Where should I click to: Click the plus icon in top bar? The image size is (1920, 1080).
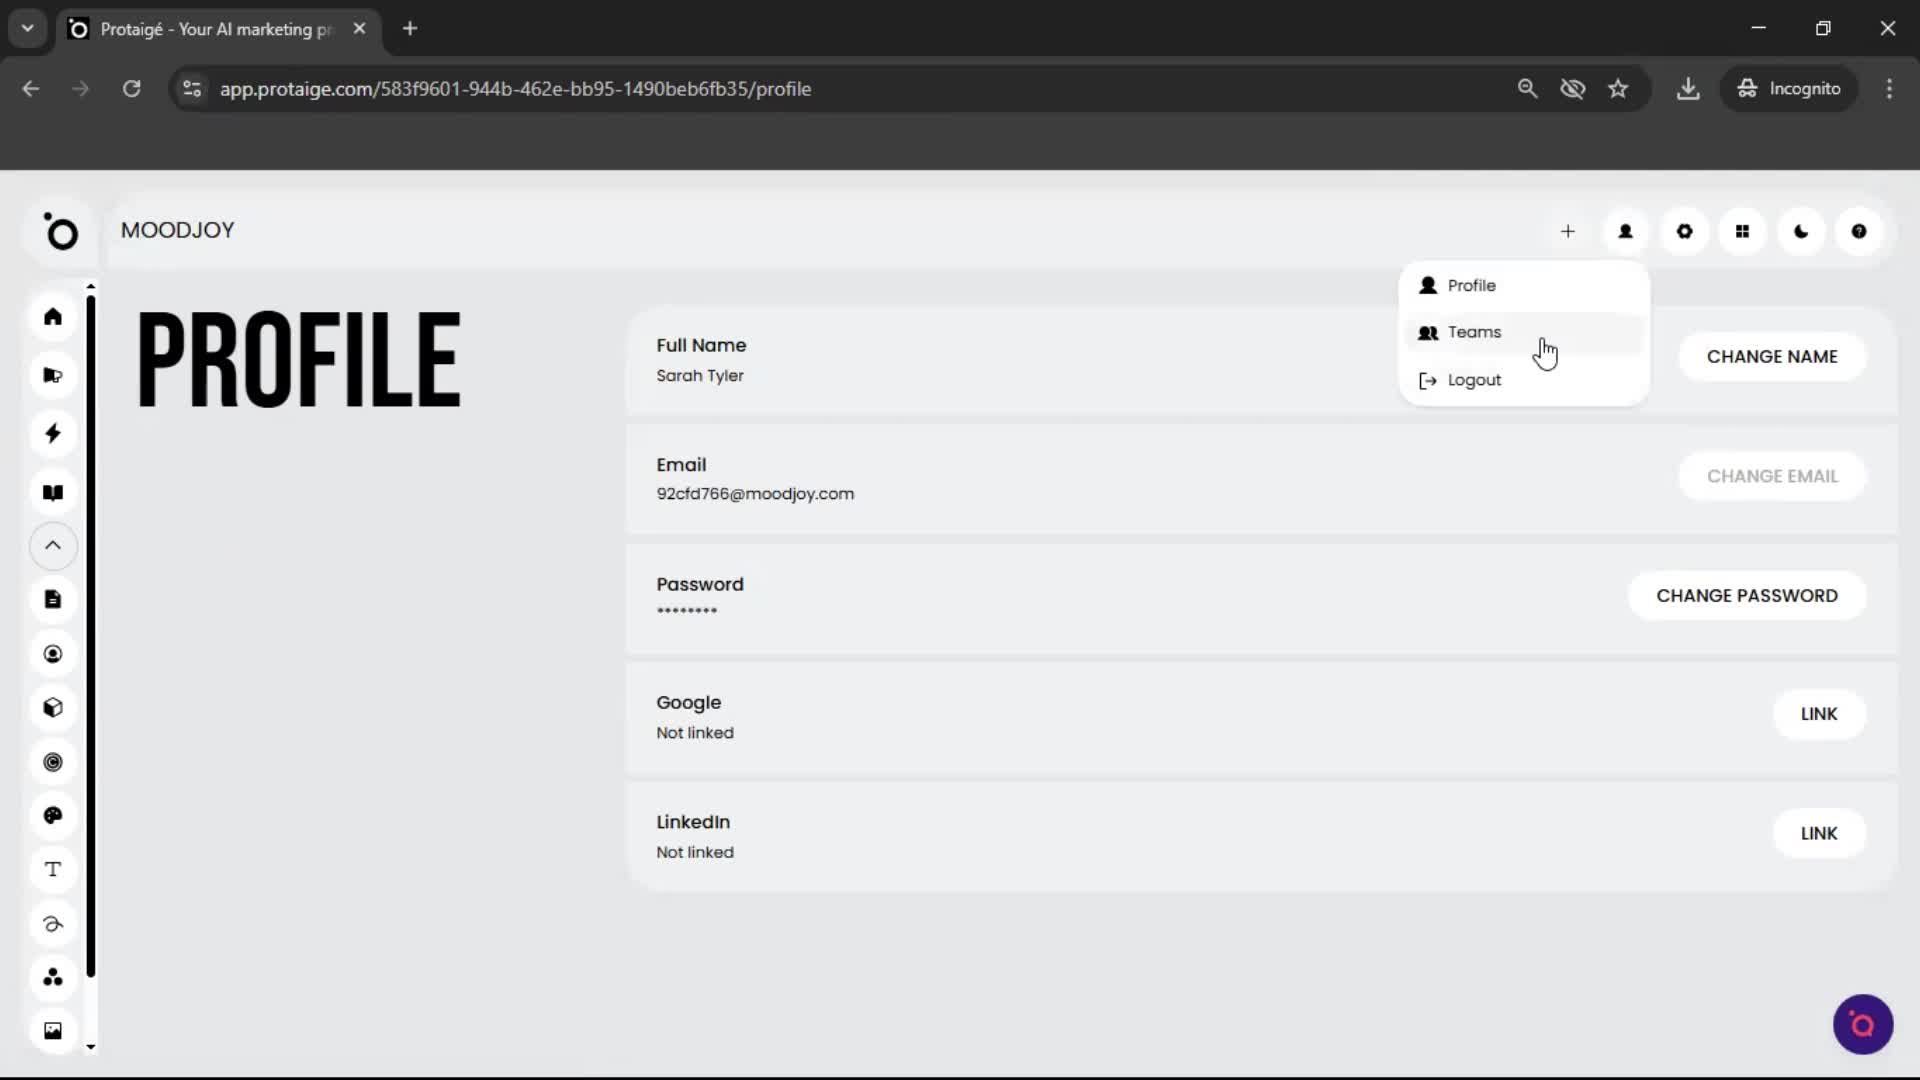pyautogui.click(x=1568, y=231)
